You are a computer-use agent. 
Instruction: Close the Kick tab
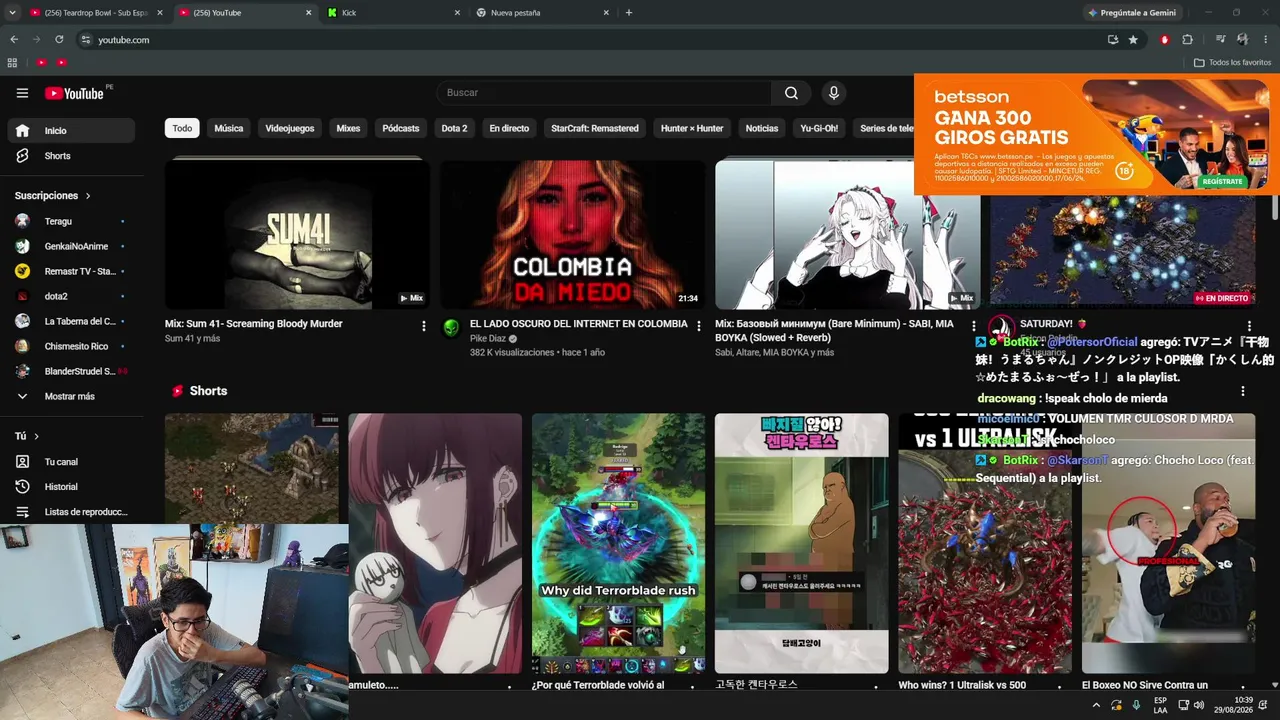457,13
